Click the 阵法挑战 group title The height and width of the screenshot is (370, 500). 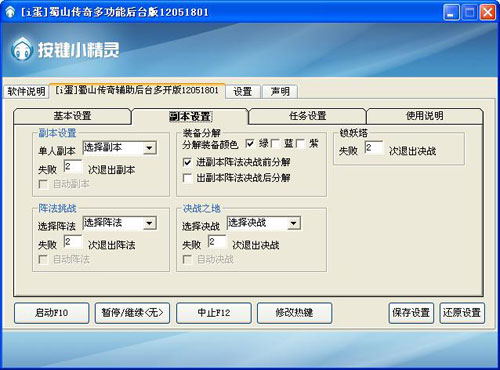[x=57, y=209]
